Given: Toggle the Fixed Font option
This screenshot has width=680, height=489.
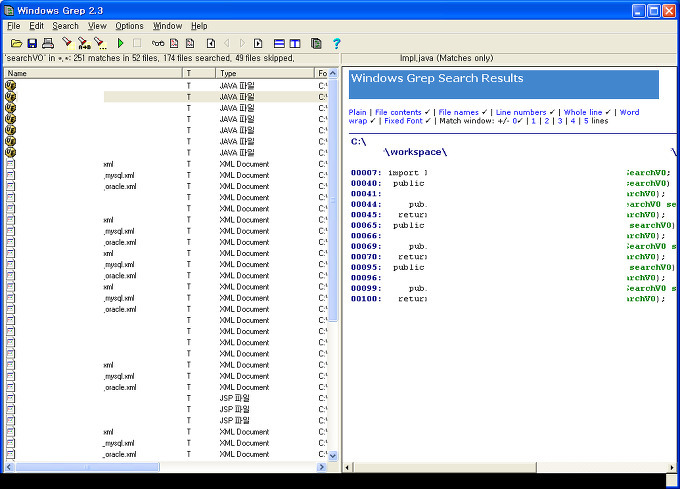Looking at the screenshot, I should click(x=403, y=121).
